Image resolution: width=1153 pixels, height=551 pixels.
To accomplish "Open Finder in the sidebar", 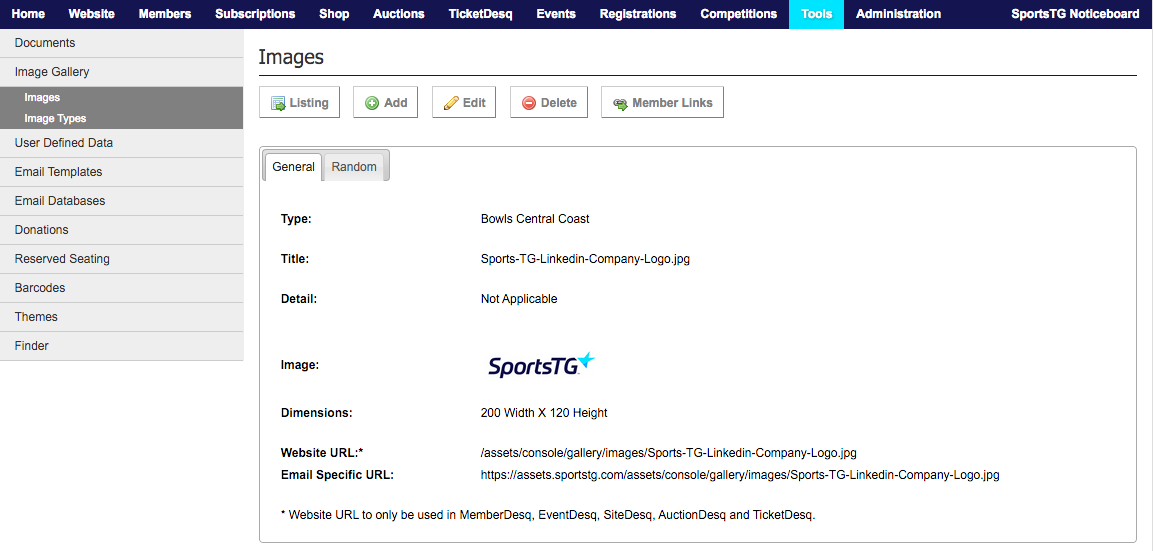I will click(121, 346).
